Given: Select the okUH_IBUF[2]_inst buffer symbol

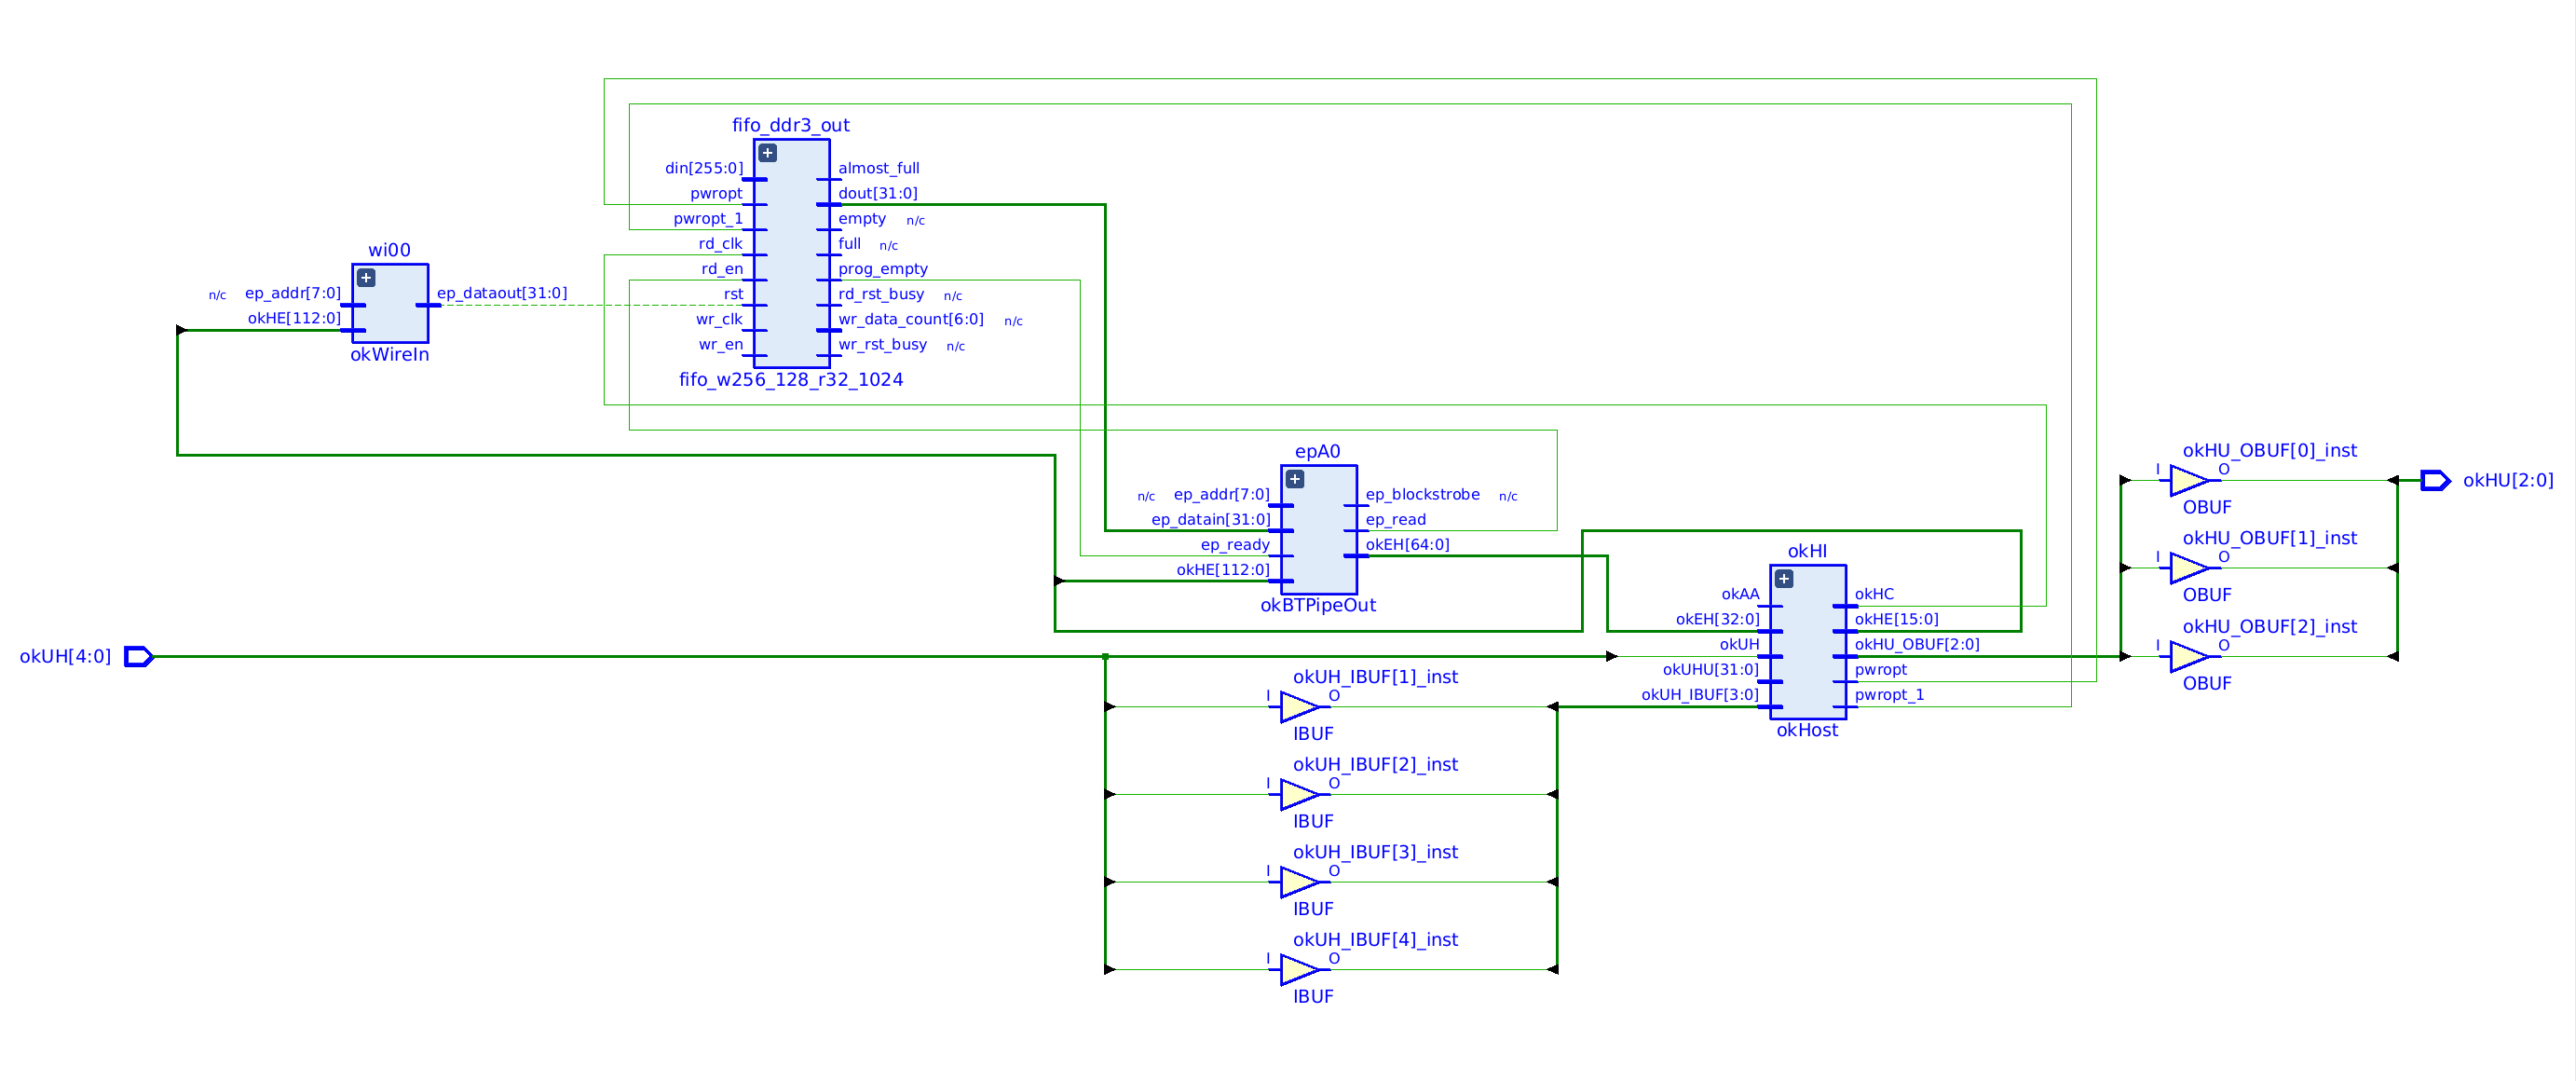Looking at the screenshot, I should pos(1300,795).
